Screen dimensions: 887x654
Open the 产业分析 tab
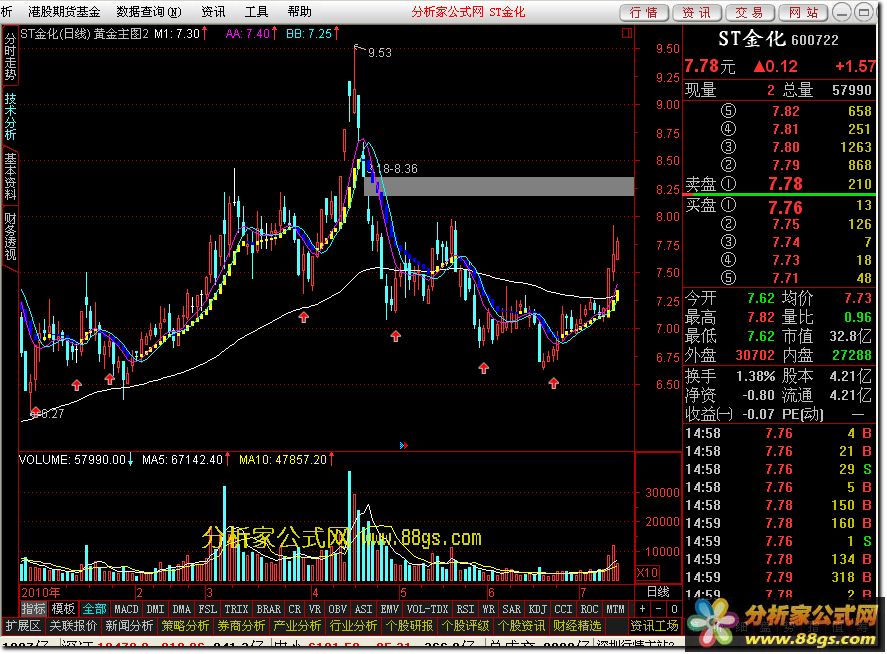coord(297,626)
